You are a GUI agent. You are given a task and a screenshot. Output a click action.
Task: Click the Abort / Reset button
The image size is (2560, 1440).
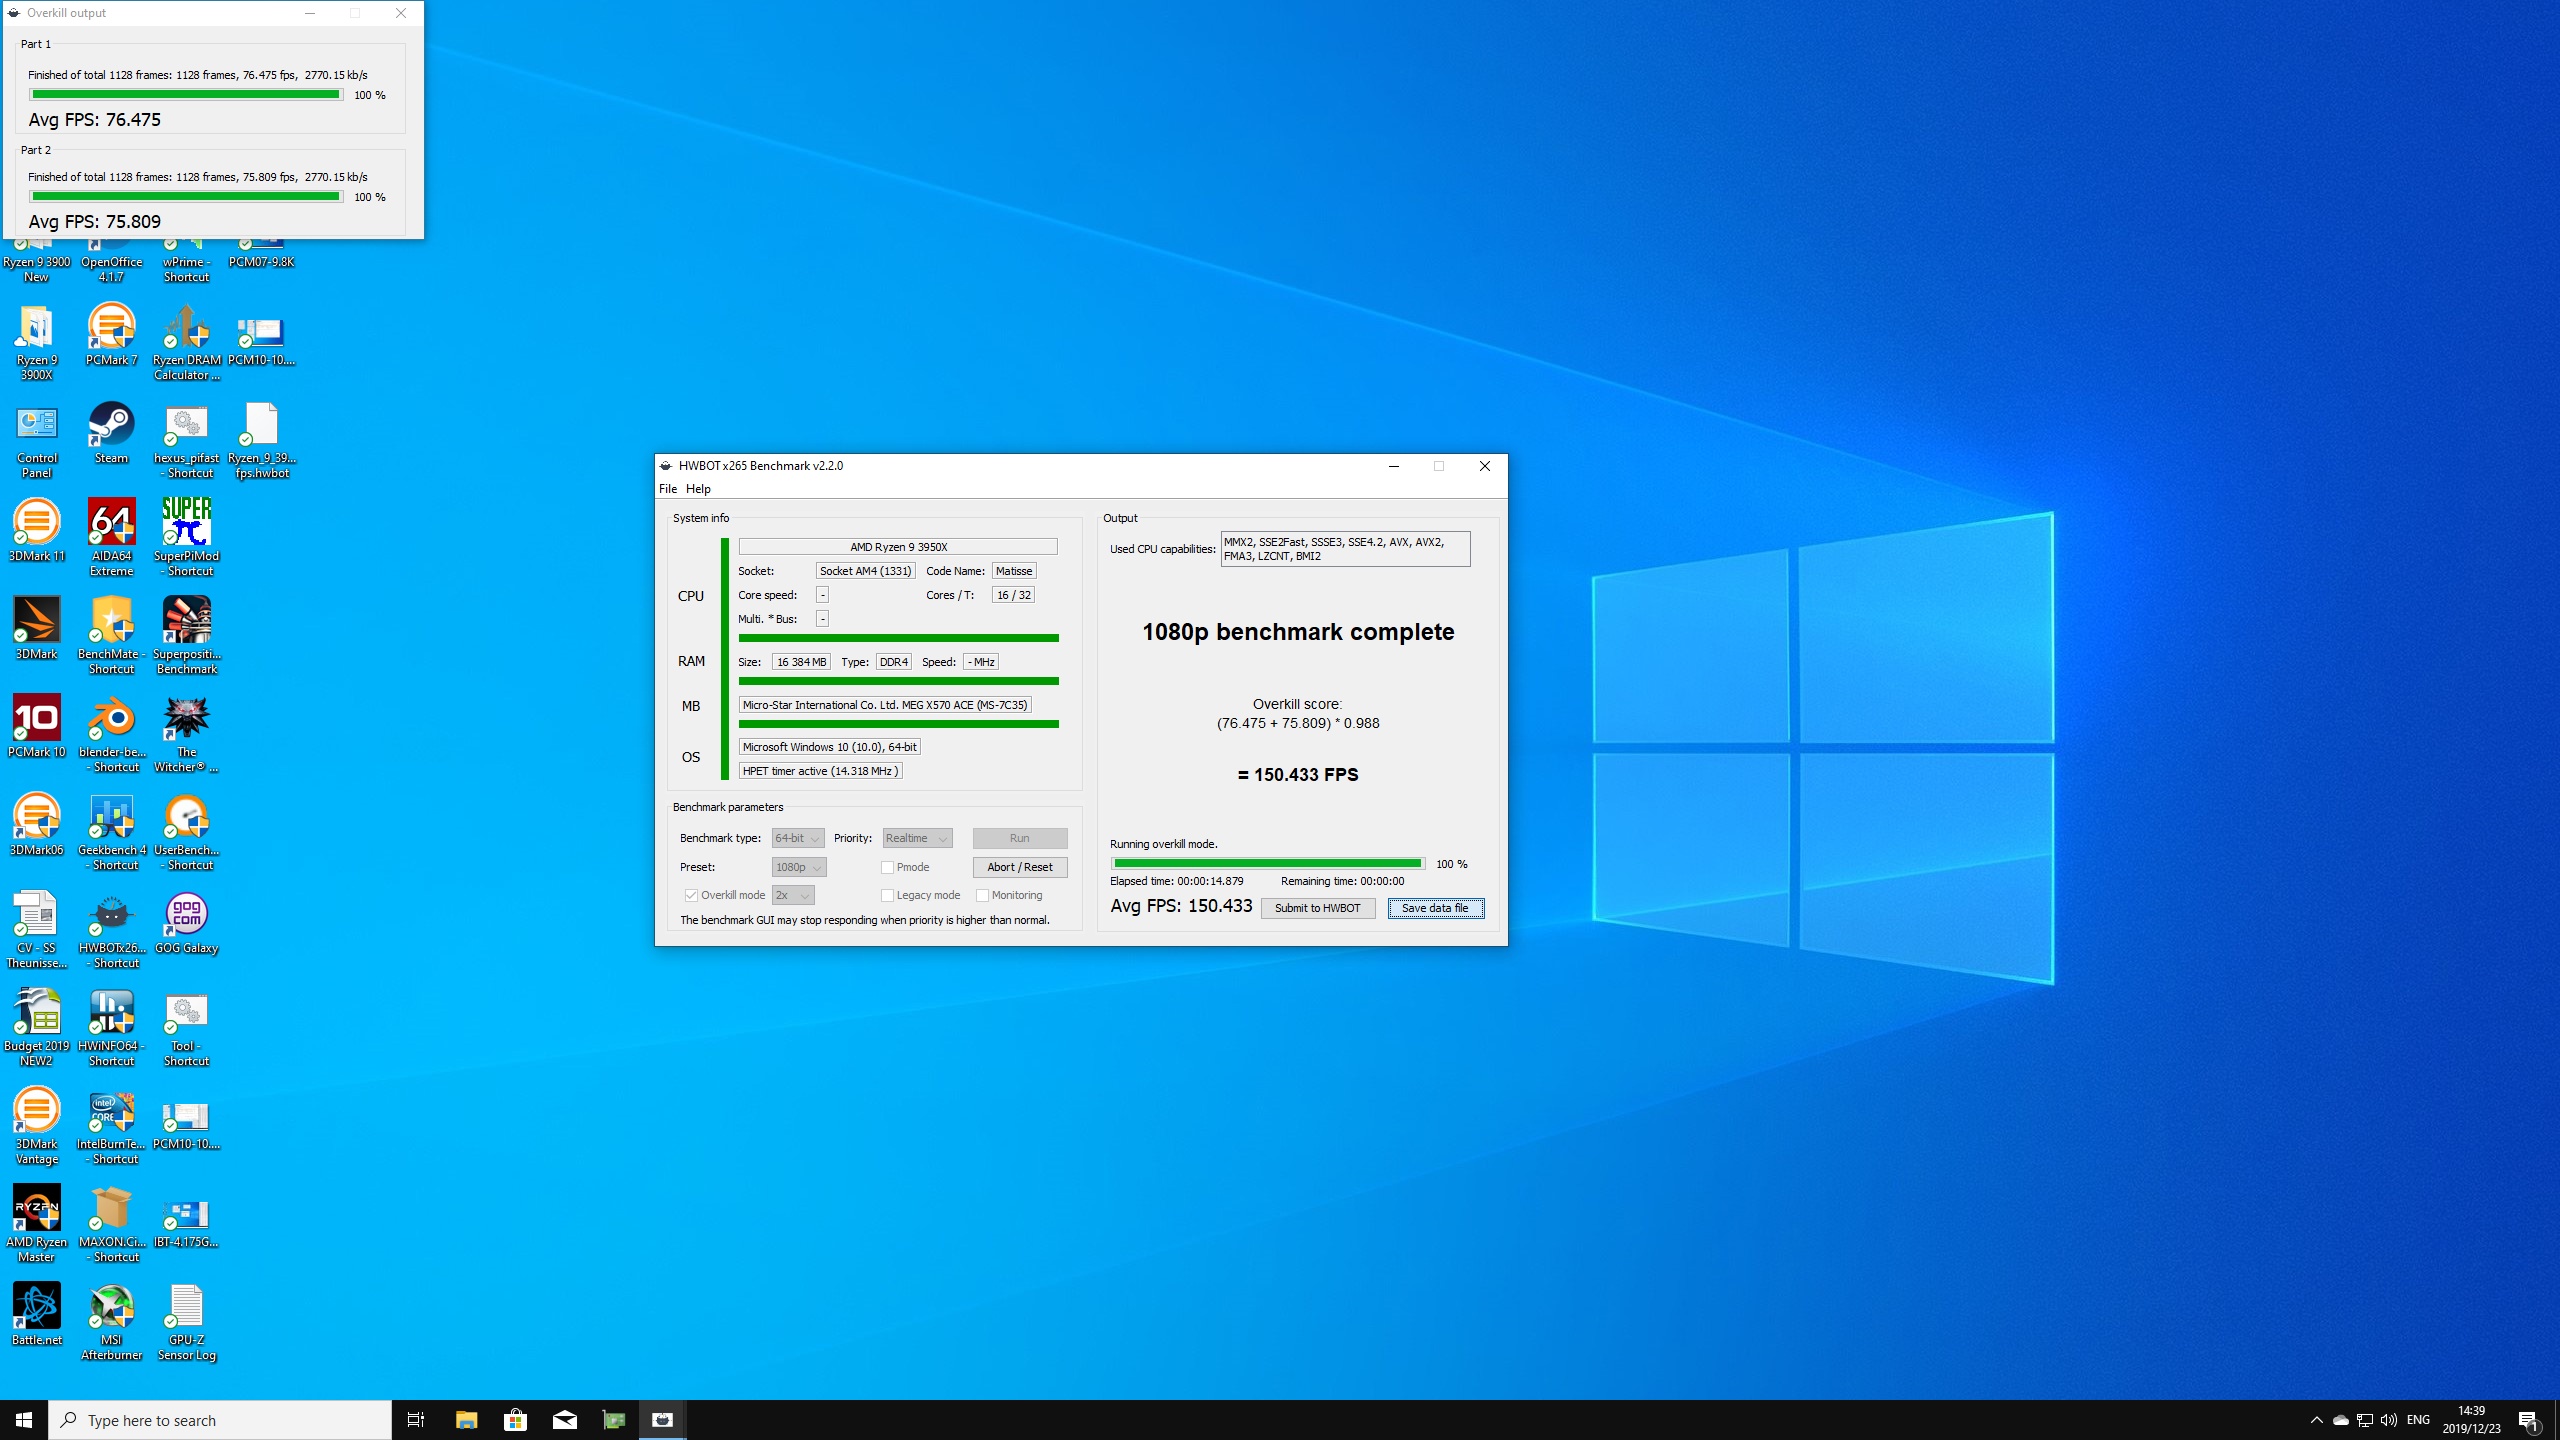click(1020, 867)
